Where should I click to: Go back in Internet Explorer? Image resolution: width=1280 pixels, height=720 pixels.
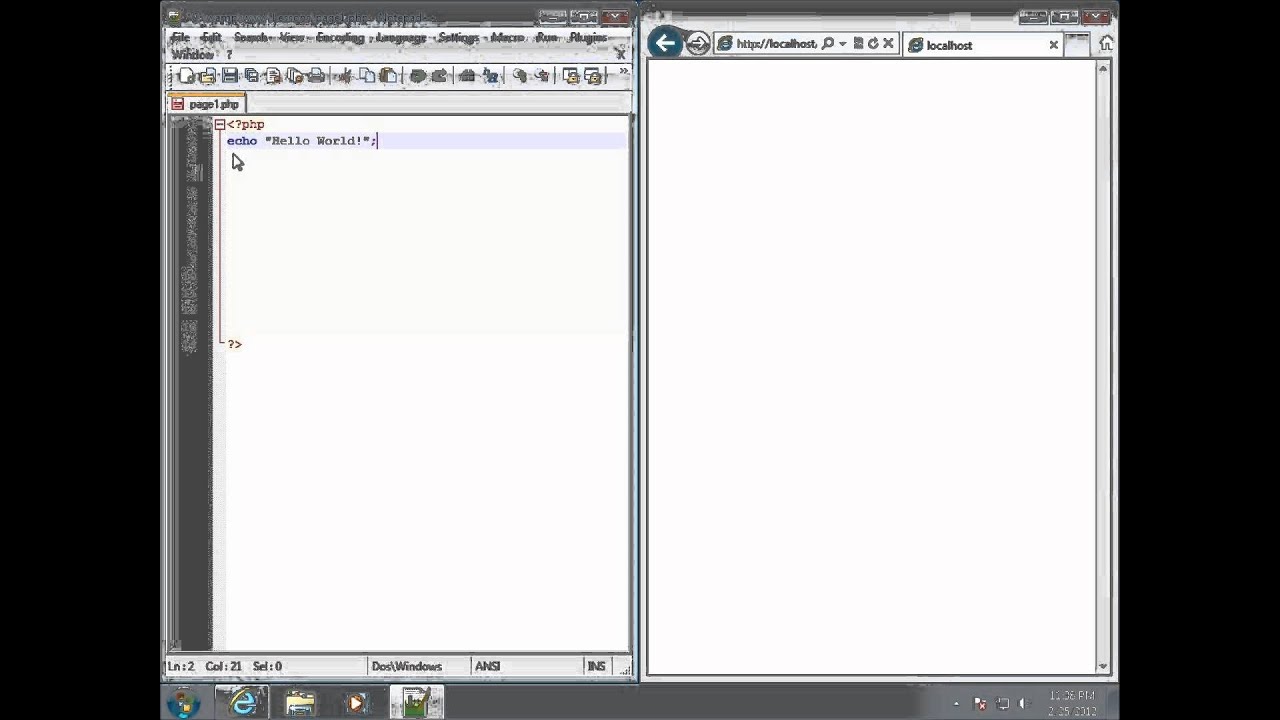pos(664,43)
